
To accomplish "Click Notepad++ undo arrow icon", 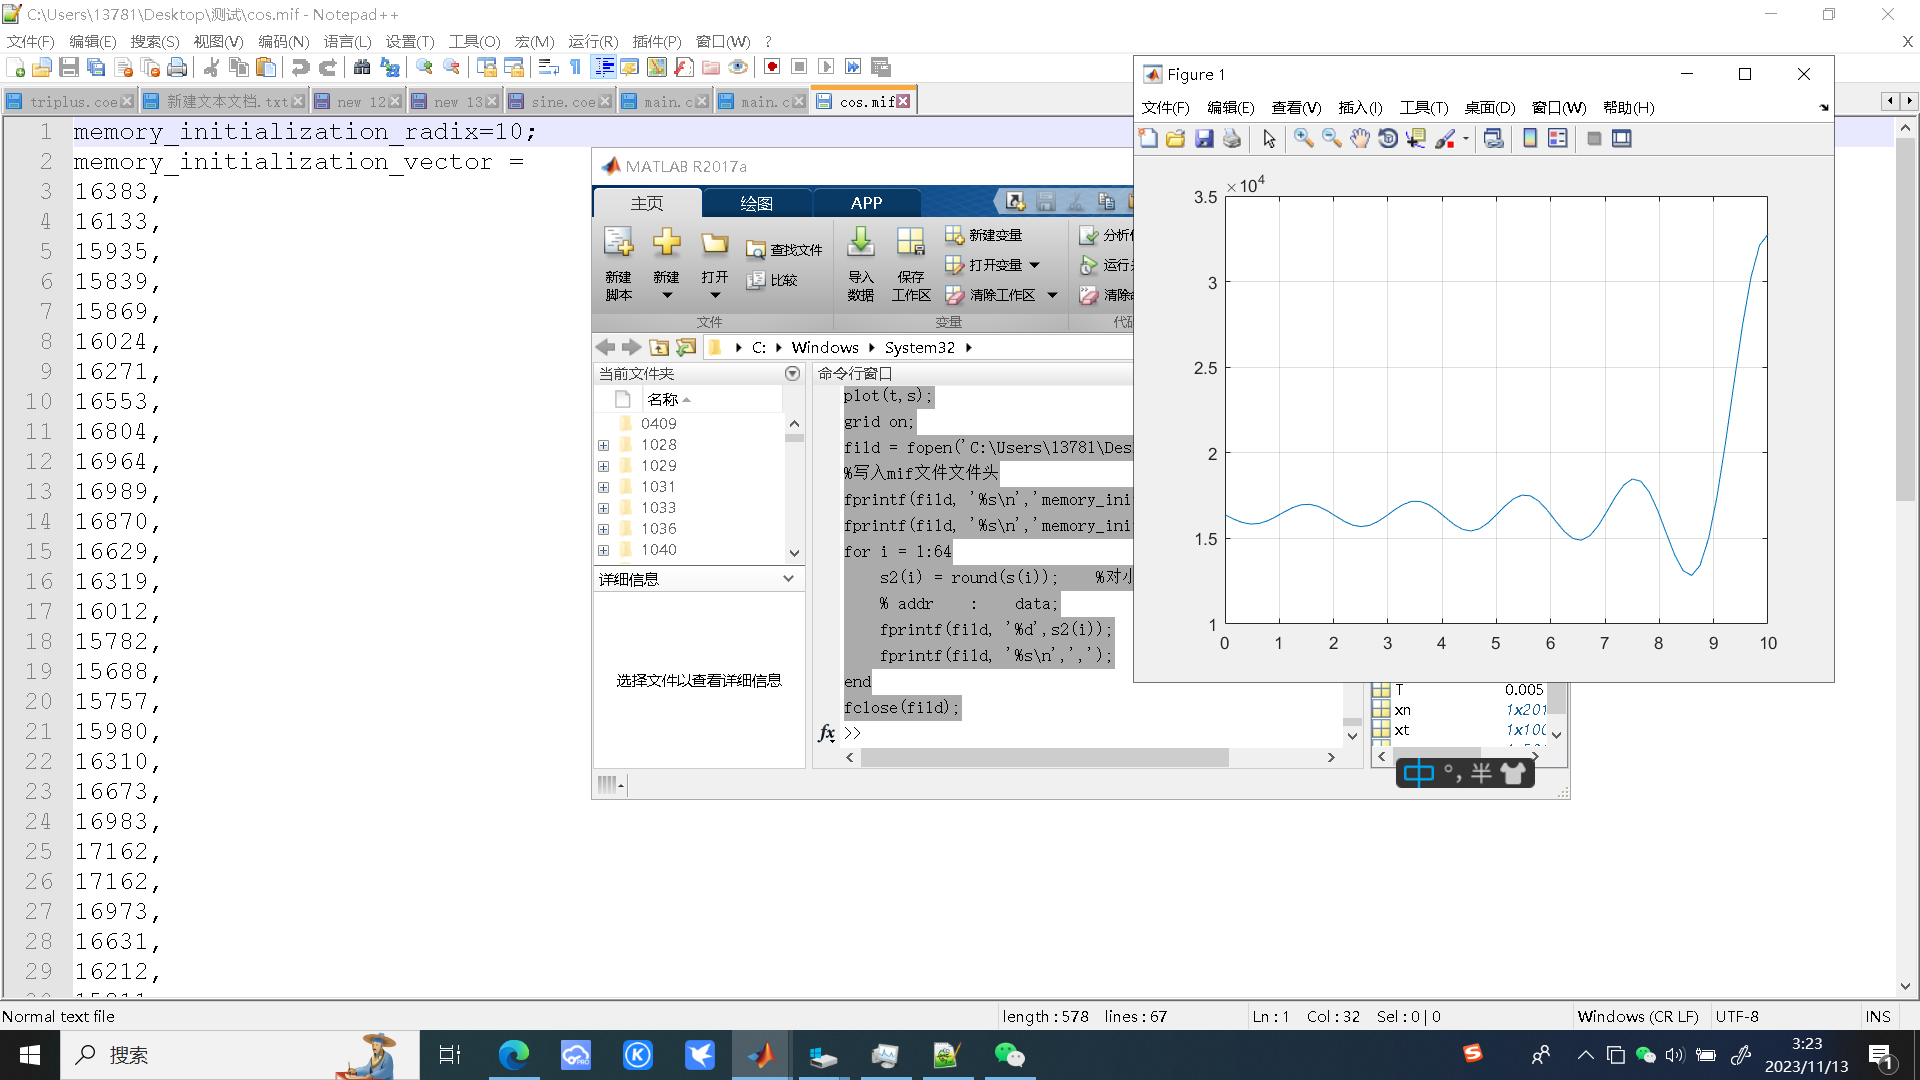I will click(300, 67).
